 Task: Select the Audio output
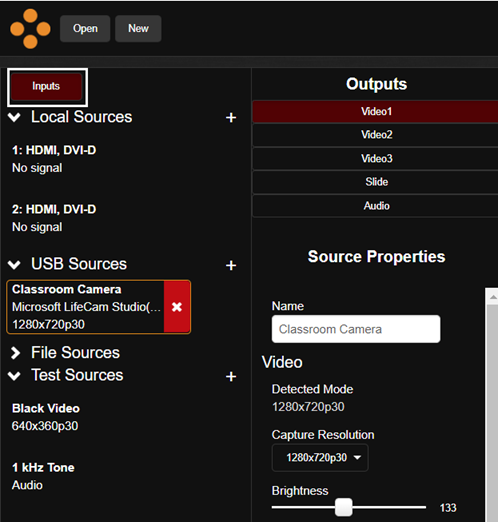(x=376, y=206)
